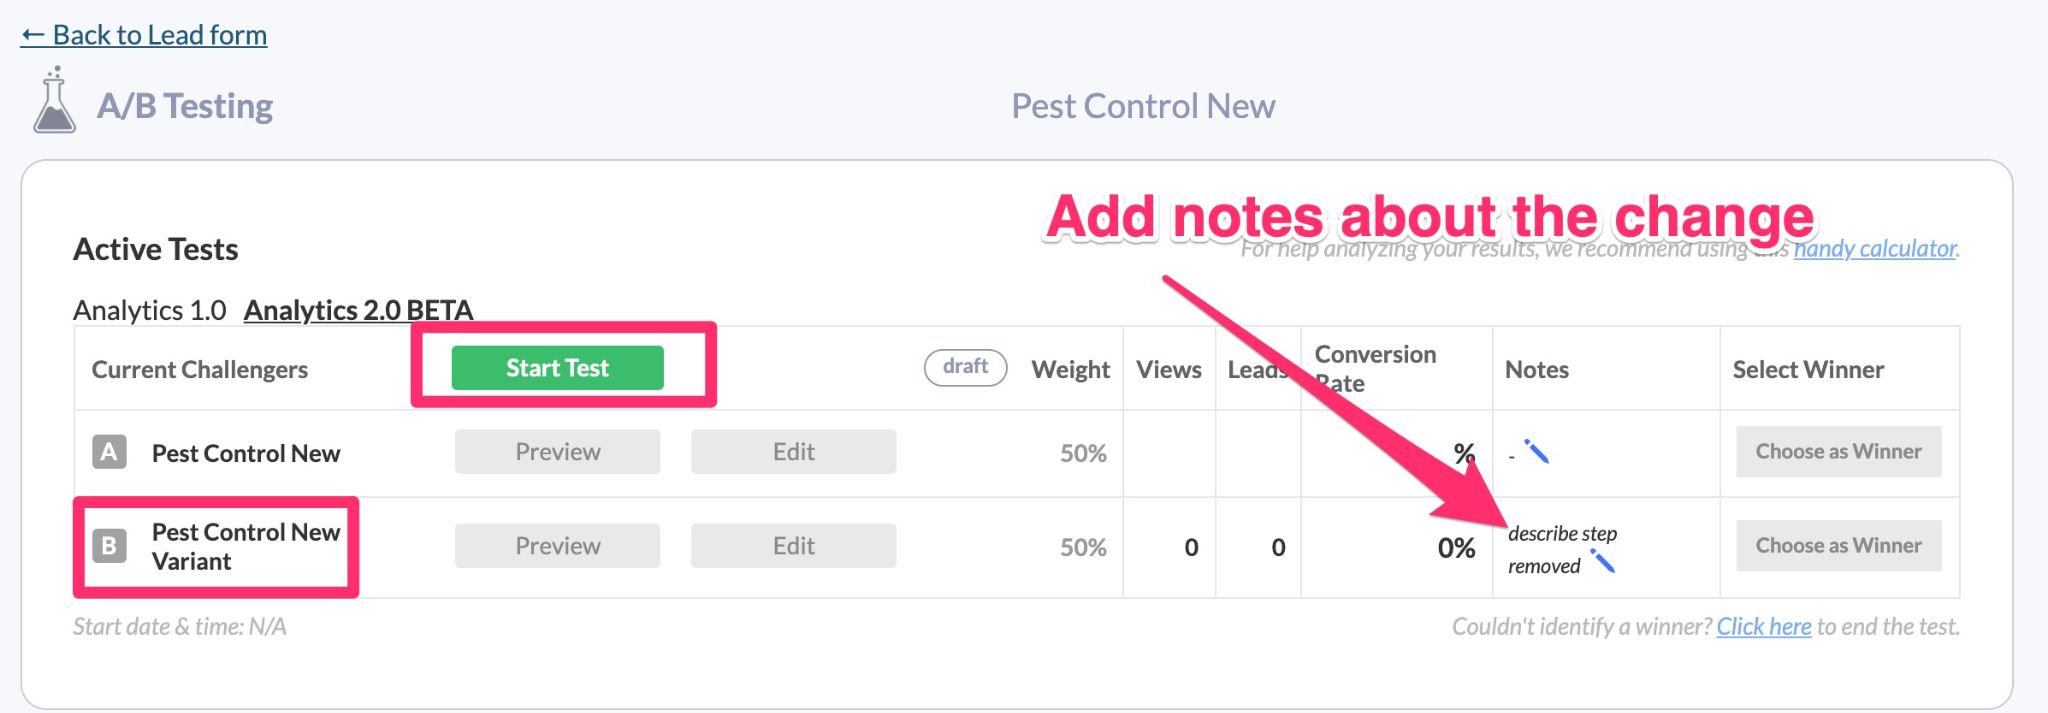Preview the Pest Control New form
Viewport: 2048px width, 713px height.
(557, 452)
